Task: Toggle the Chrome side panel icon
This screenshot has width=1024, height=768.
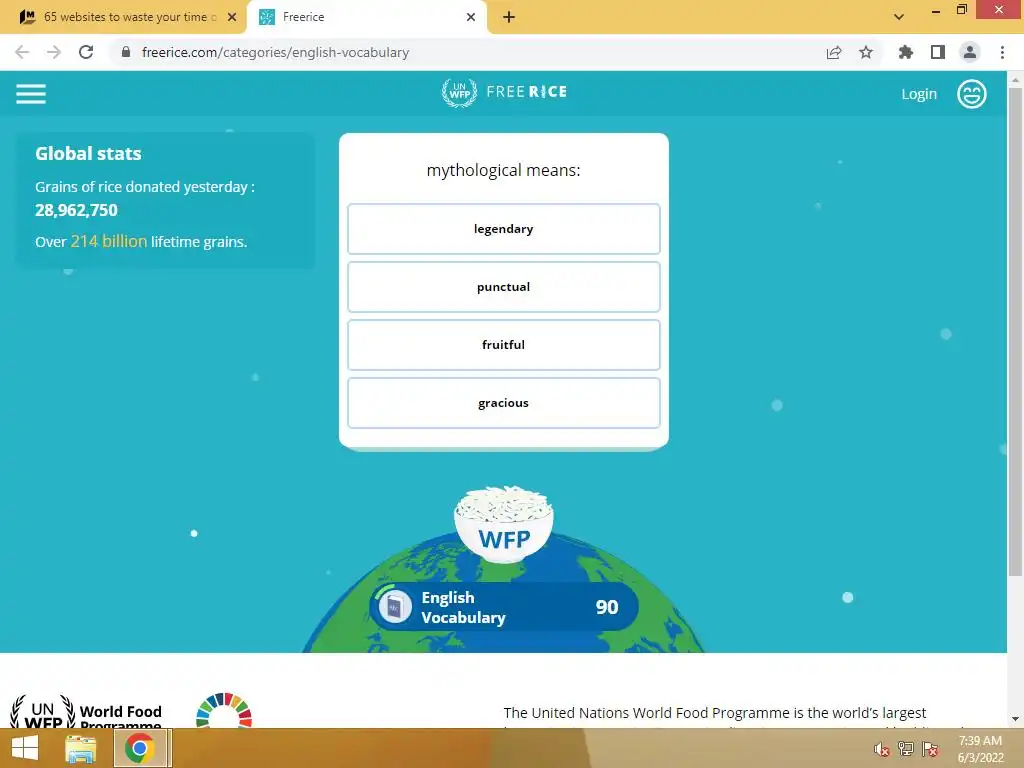Action: coord(938,52)
